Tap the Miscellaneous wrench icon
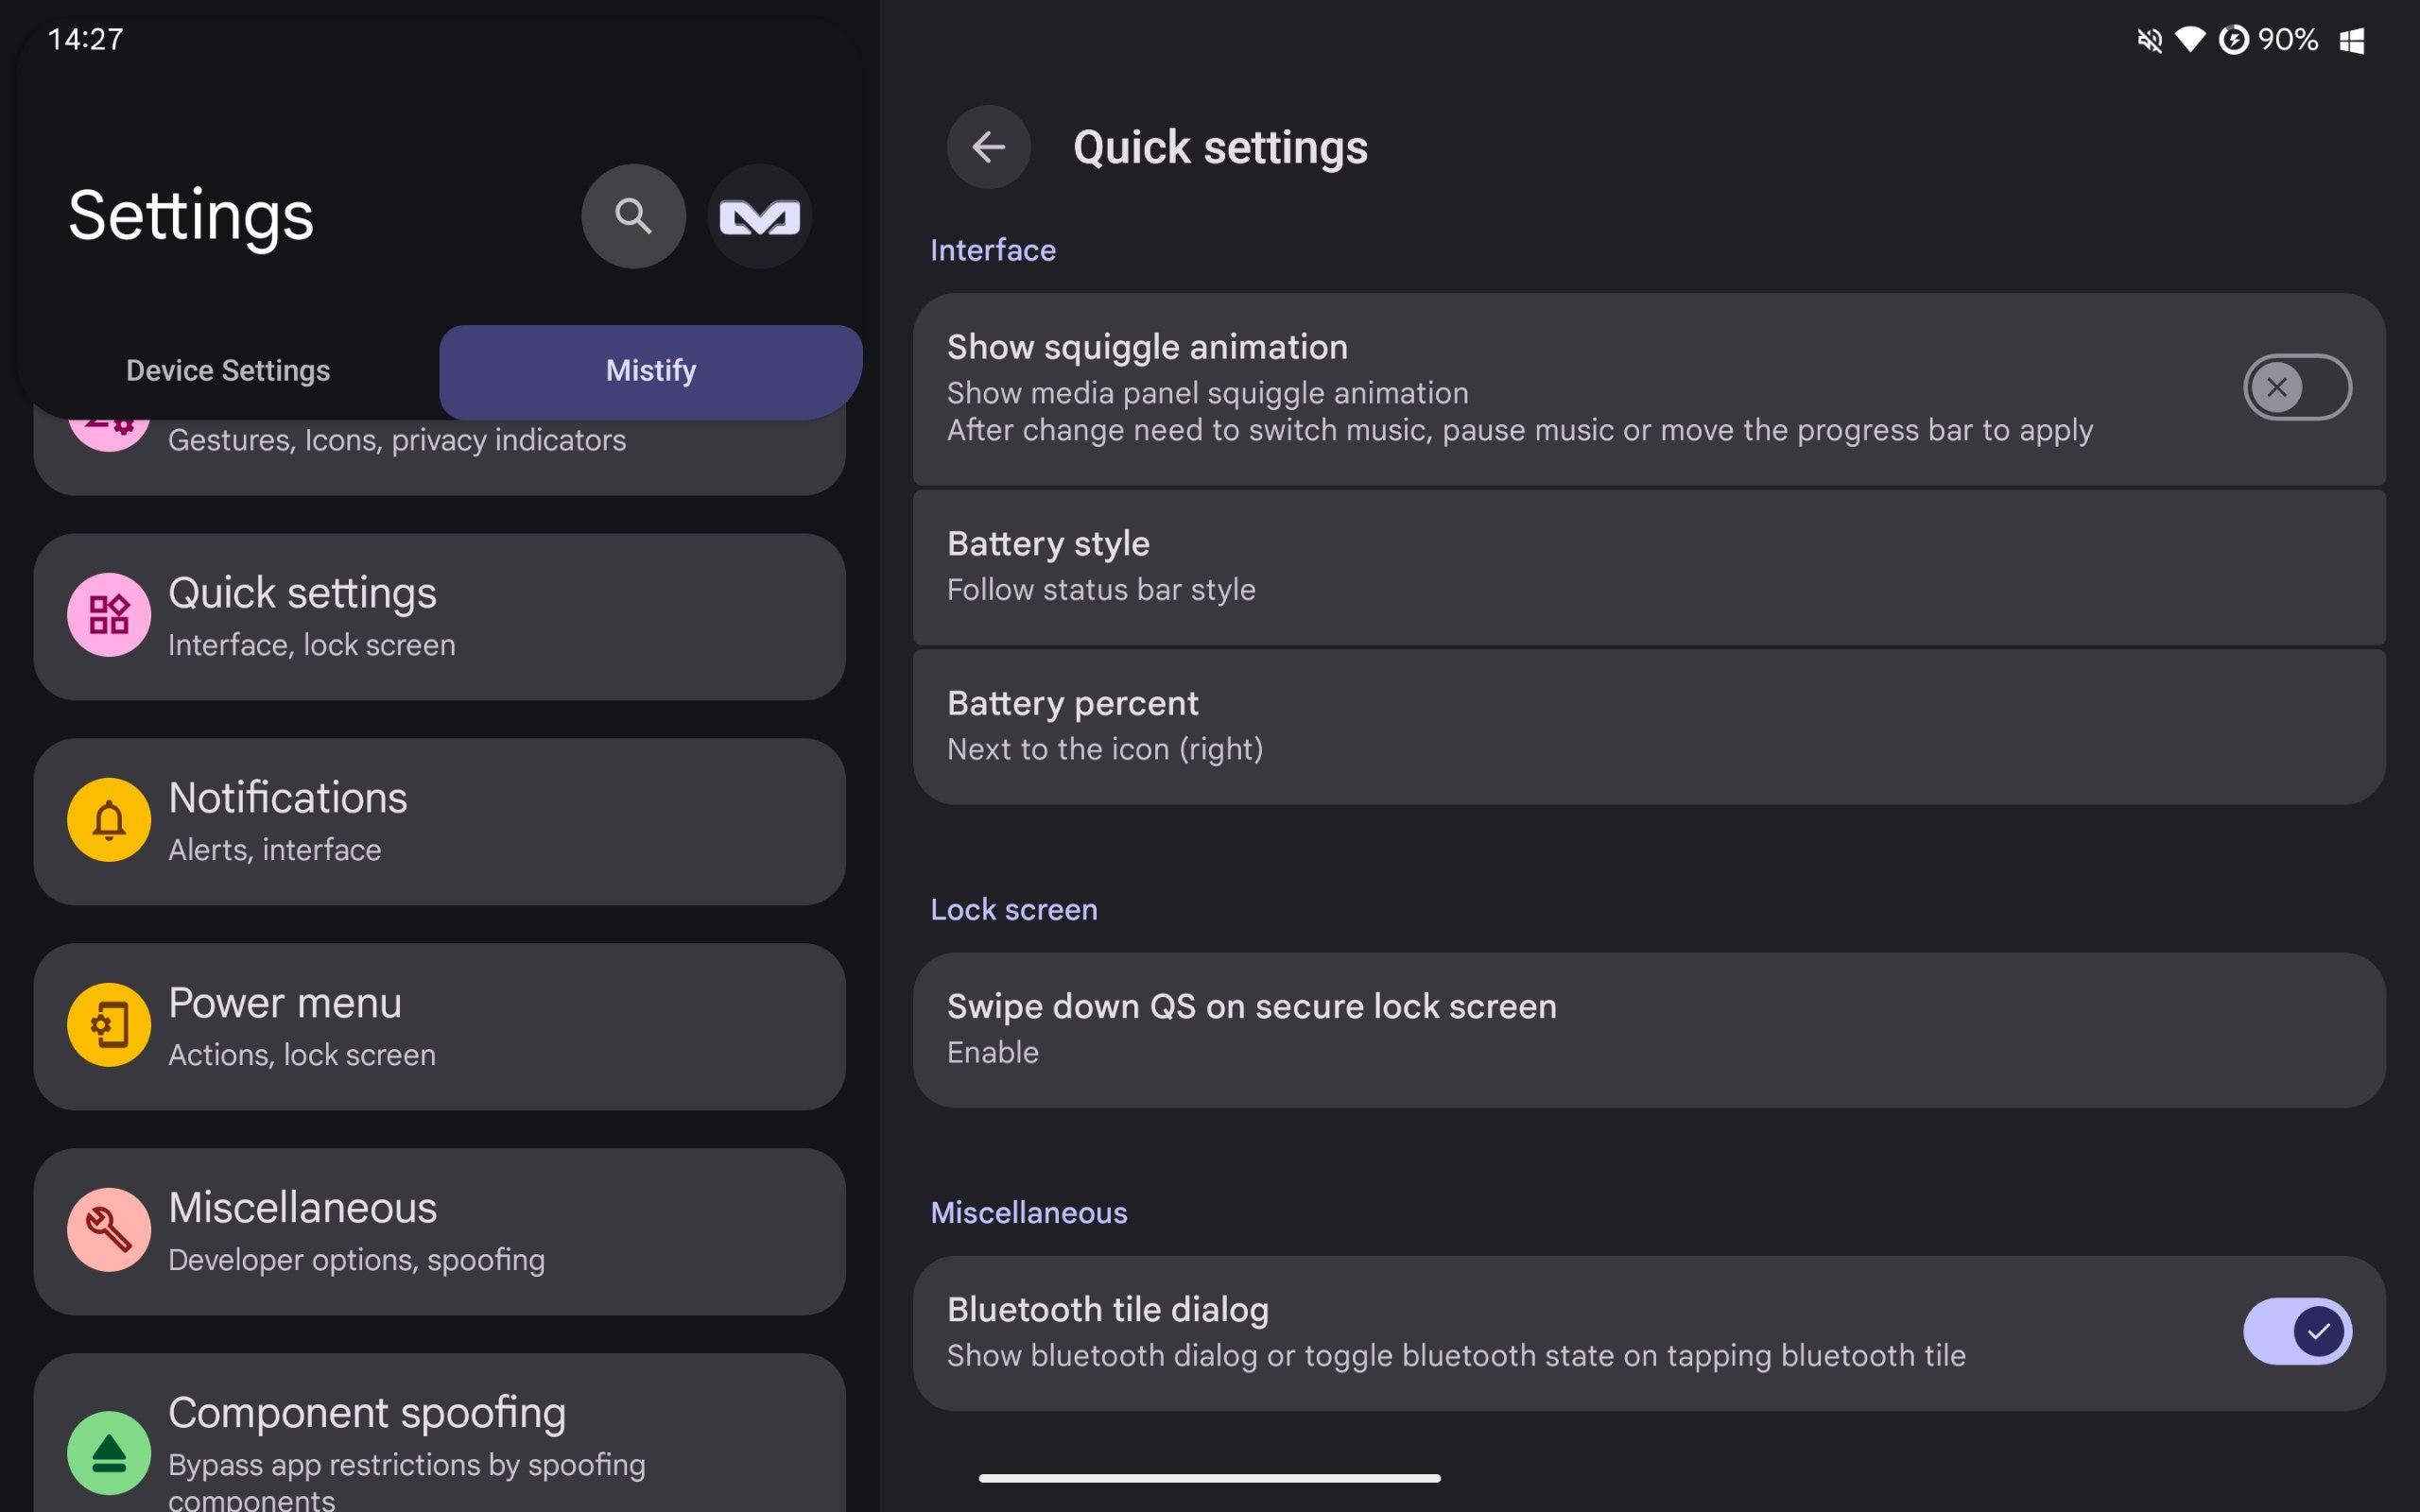2420x1512 pixels. click(109, 1229)
